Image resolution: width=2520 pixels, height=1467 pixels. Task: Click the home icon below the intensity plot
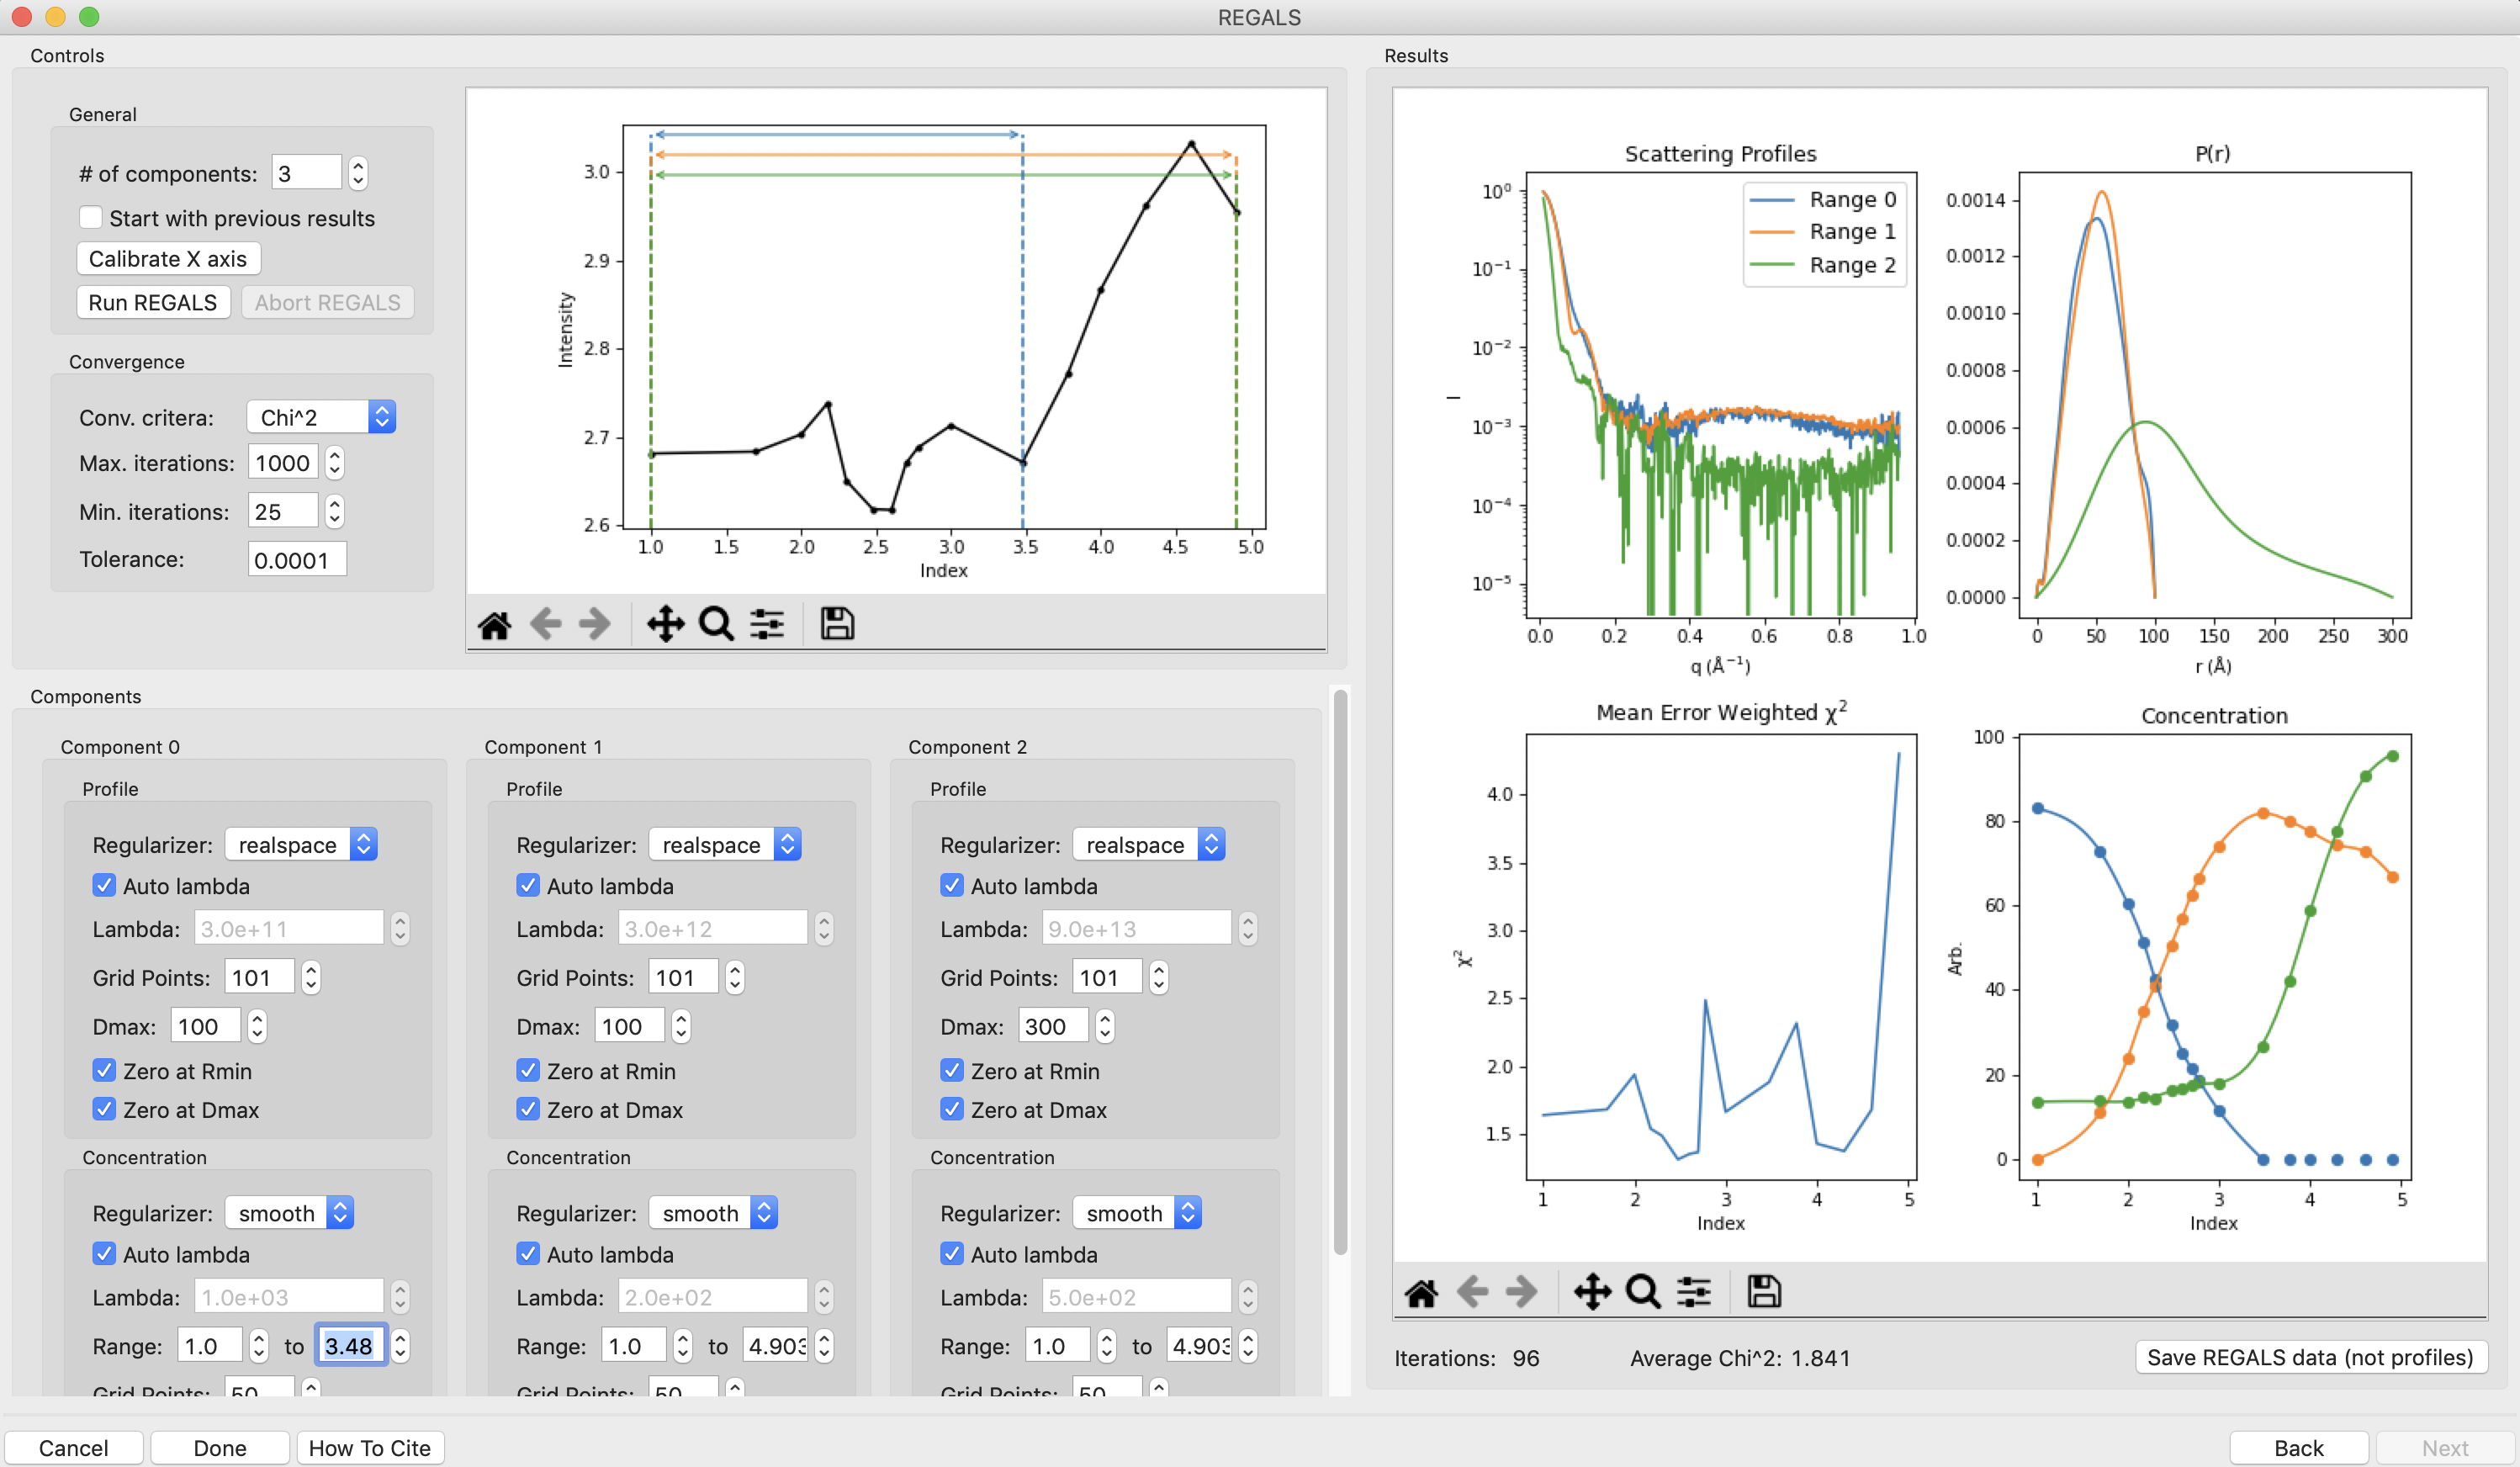[x=494, y=625]
